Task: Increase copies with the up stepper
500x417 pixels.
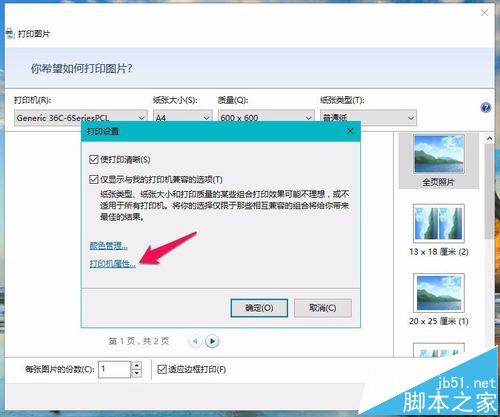Action: pos(136,365)
